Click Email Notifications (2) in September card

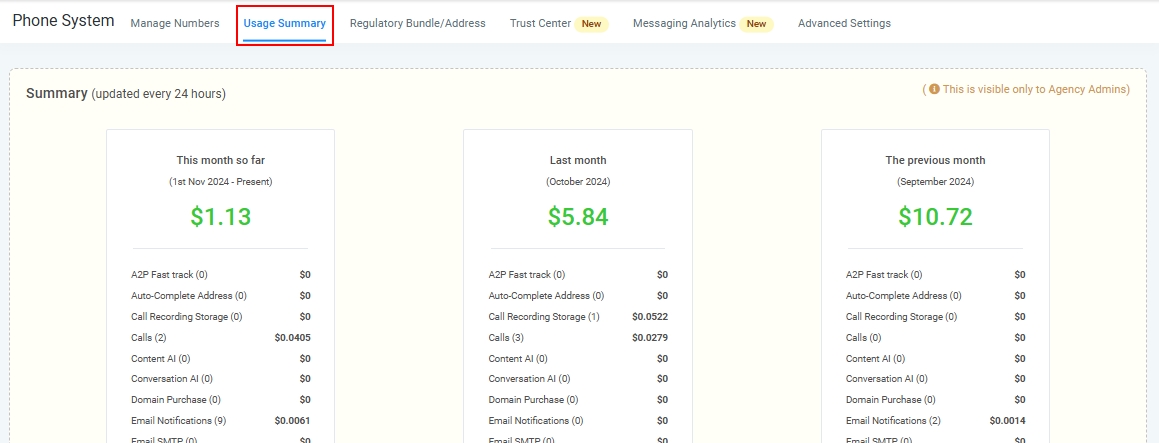(893, 421)
